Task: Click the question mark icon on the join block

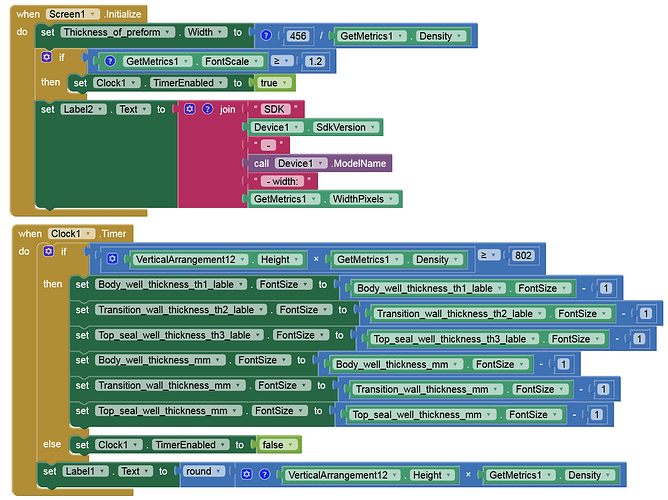Action: click(207, 109)
